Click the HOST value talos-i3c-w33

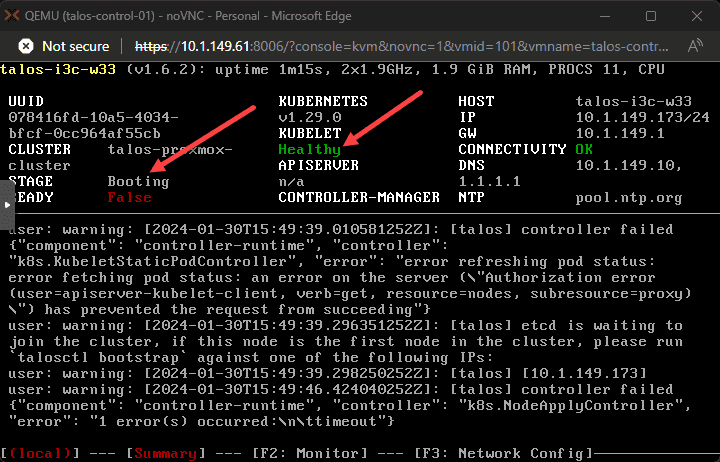[x=634, y=101]
